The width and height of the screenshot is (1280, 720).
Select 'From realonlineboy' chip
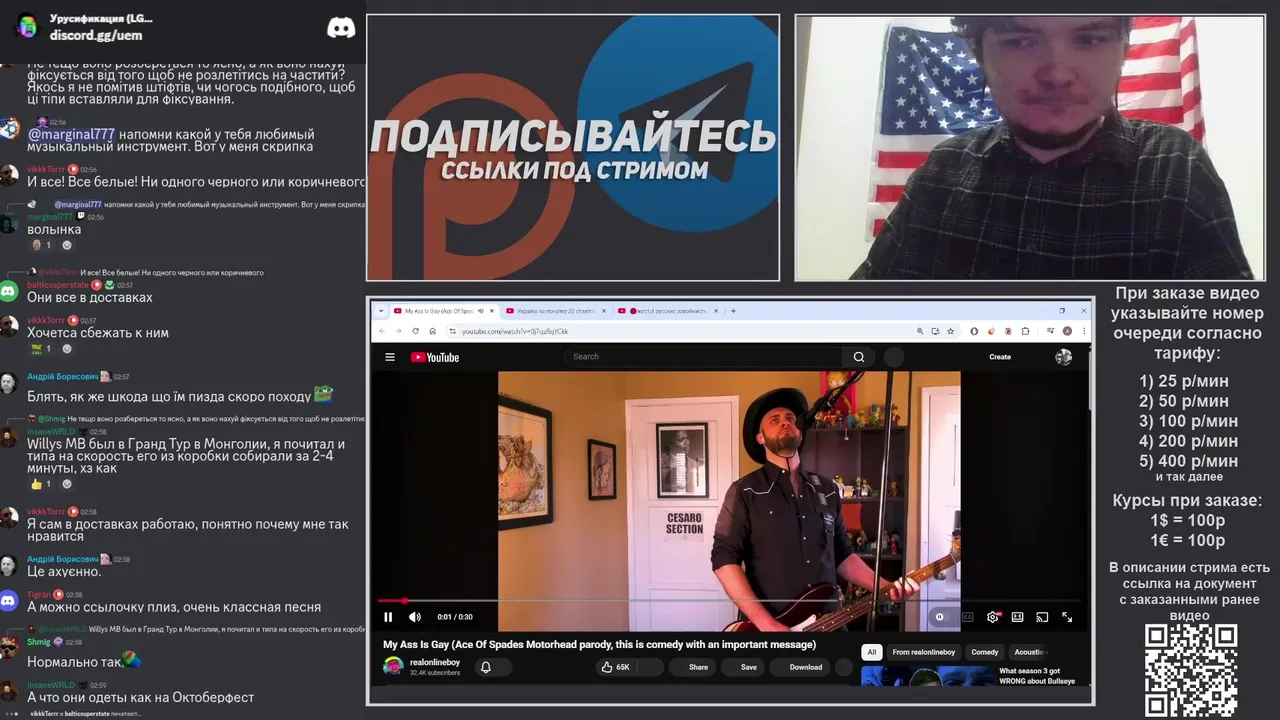coord(924,652)
